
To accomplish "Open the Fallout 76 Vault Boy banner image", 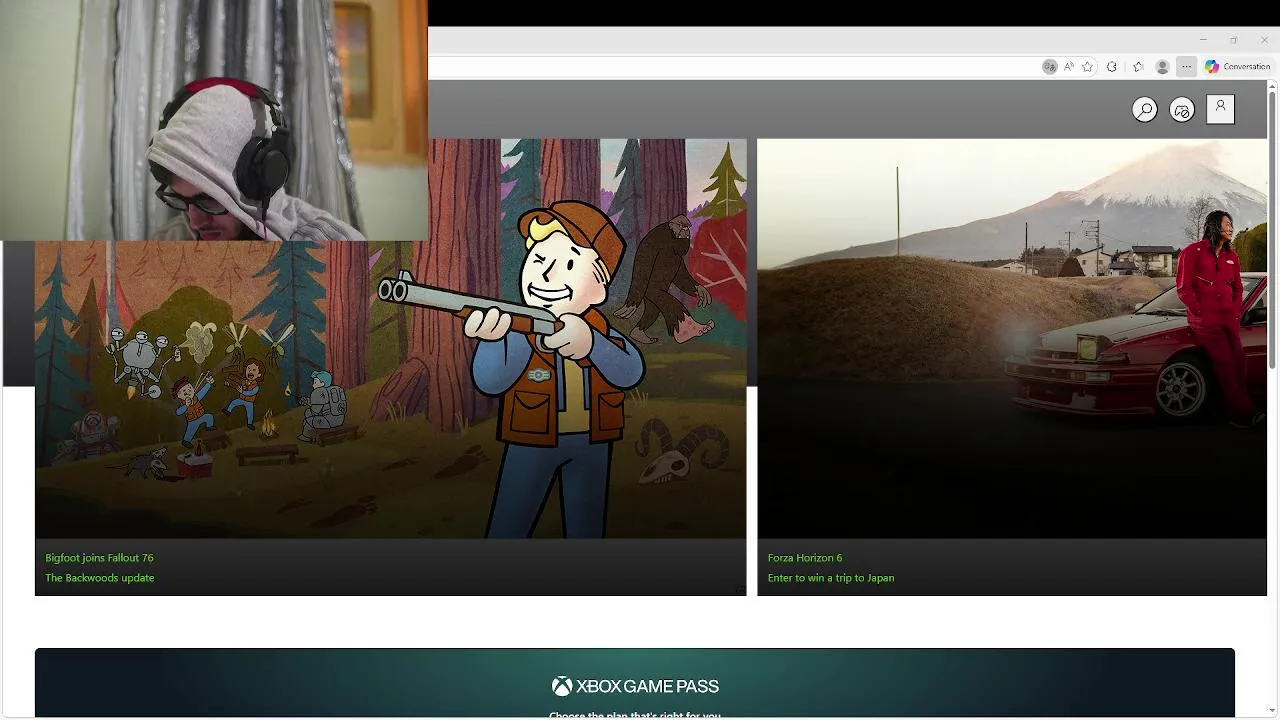I will (390, 339).
